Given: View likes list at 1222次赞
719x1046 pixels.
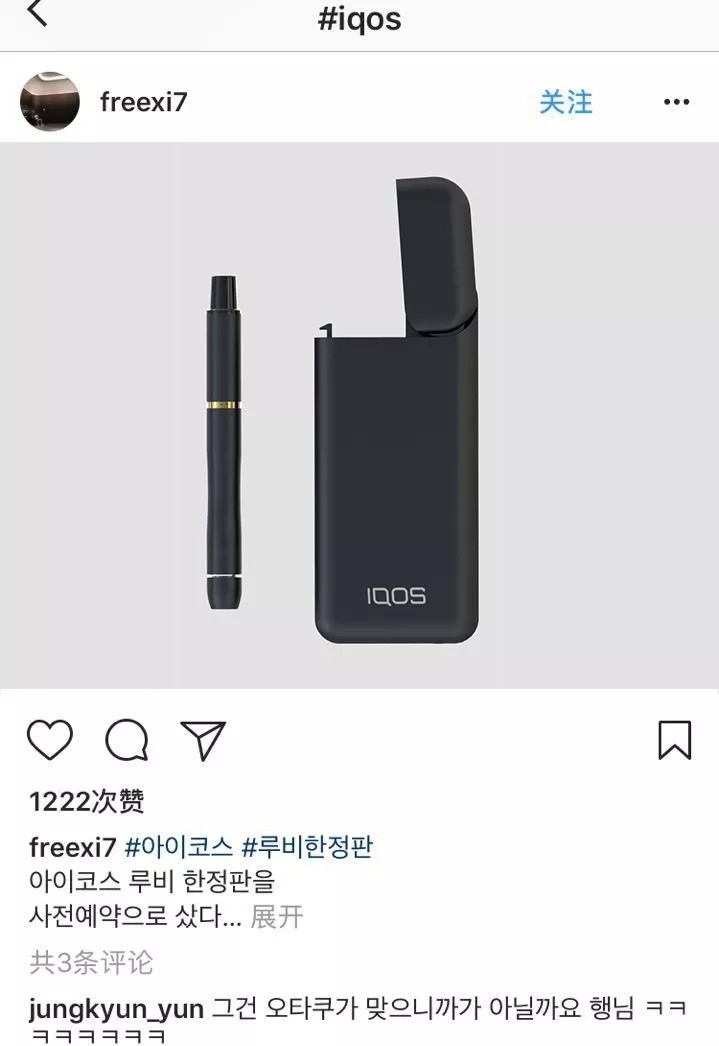Looking at the screenshot, I should pyautogui.click(x=87, y=801).
